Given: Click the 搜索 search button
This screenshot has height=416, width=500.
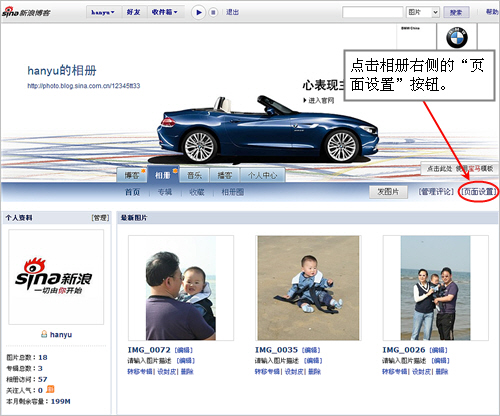Looking at the screenshot, I should 456,12.
